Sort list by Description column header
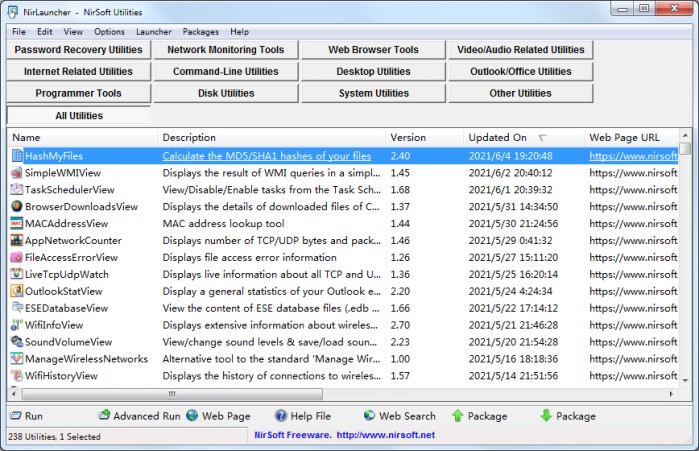The image size is (699, 451). click(271, 137)
